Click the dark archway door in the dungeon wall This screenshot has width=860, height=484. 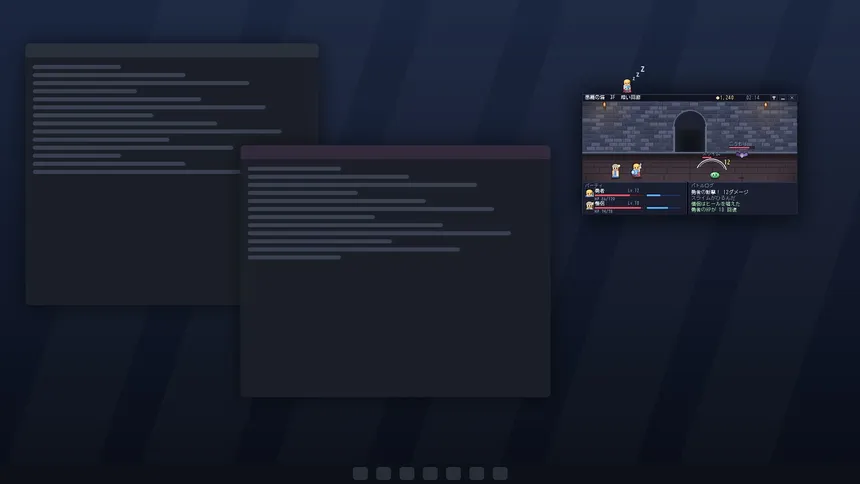[x=690, y=131]
